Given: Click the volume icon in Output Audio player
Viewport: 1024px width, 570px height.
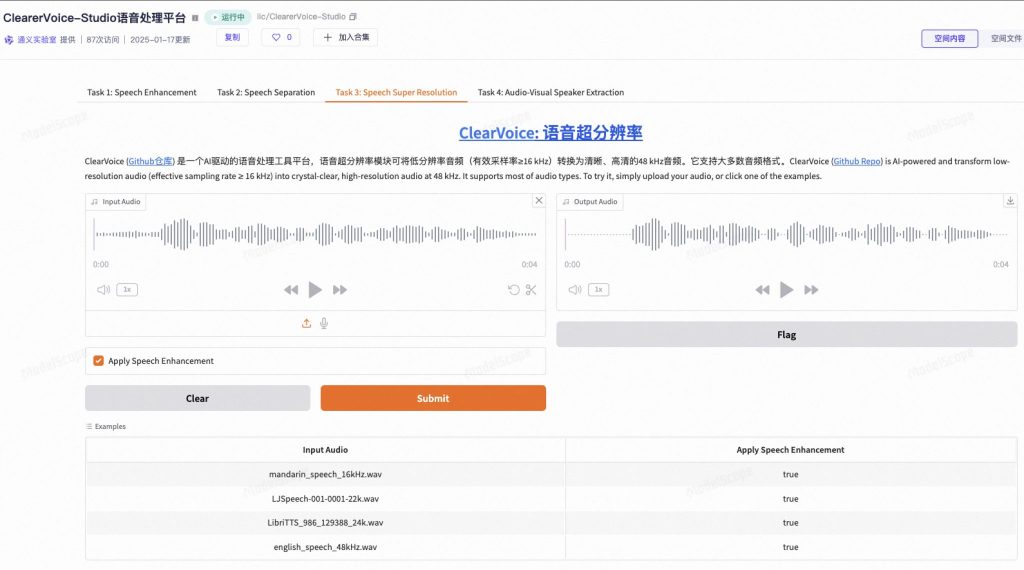Looking at the screenshot, I should 574,290.
